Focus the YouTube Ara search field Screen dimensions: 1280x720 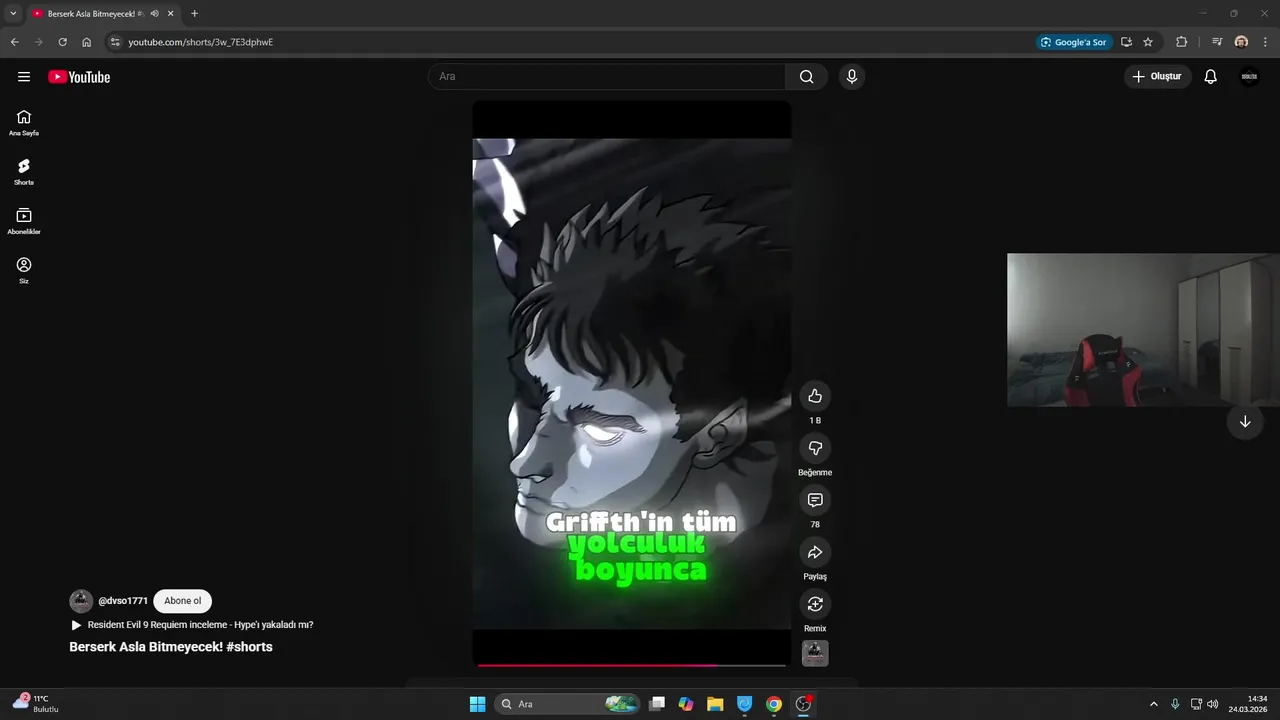point(607,77)
